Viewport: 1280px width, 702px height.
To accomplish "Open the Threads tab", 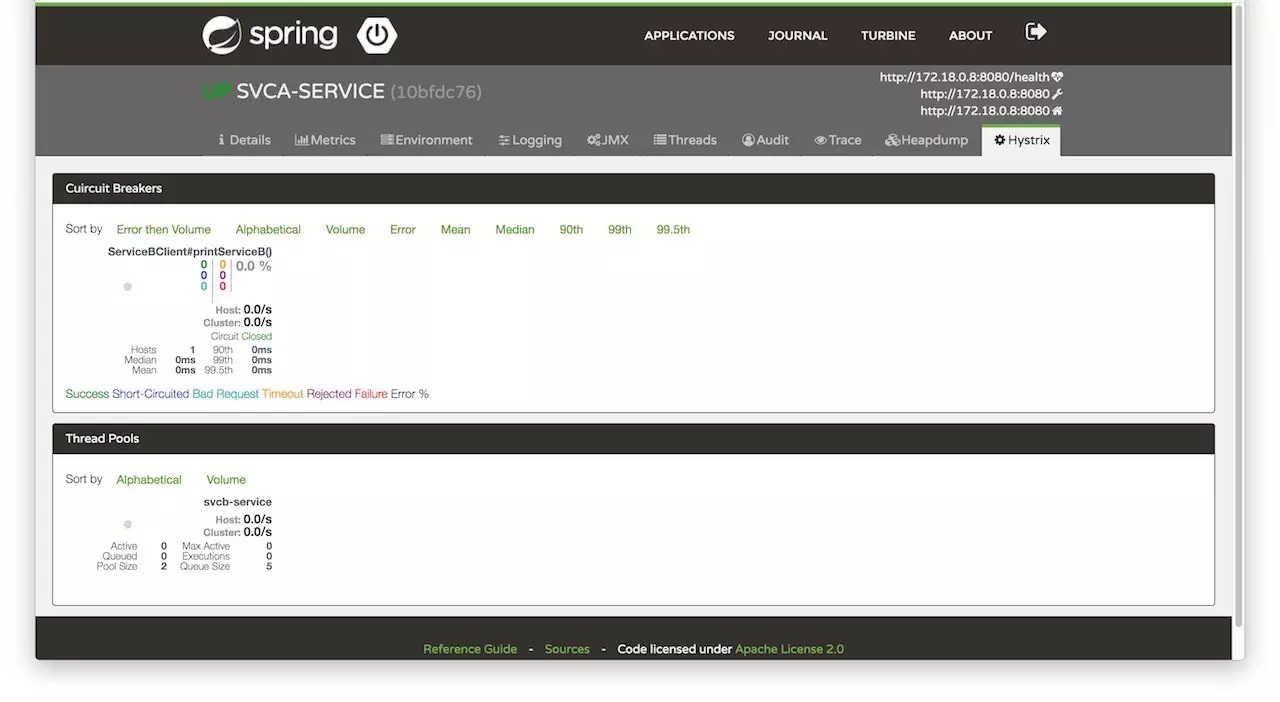I will [x=685, y=140].
